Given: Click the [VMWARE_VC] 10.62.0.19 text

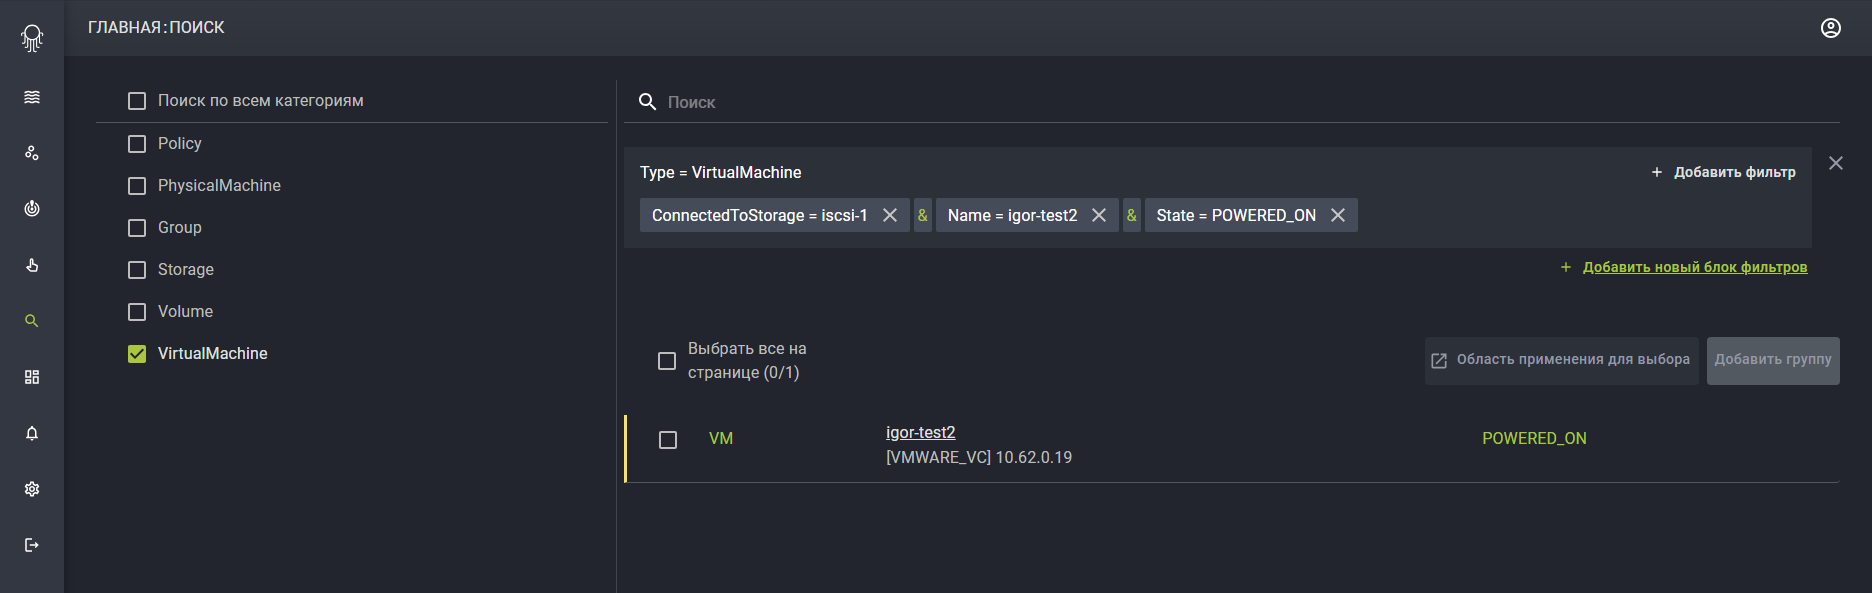Looking at the screenshot, I should pyautogui.click(x=979, y=457).
